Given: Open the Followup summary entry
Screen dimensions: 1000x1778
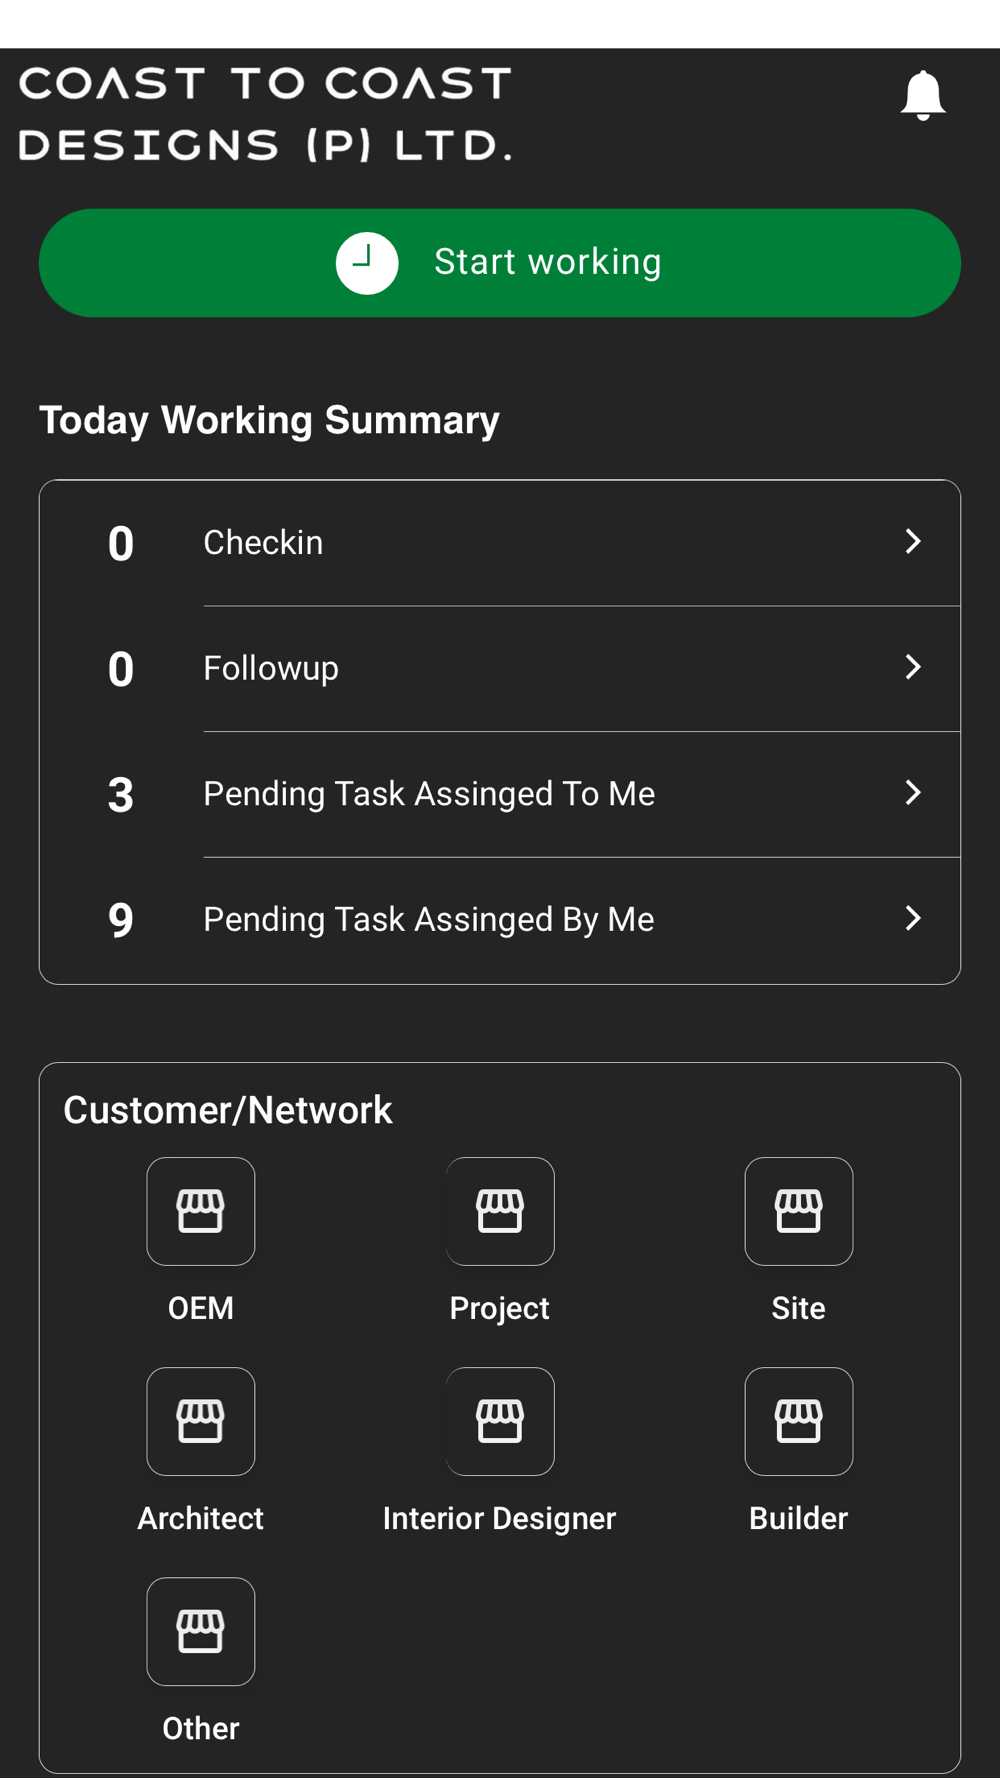Looking at the screenshot, I should point(271,668).
